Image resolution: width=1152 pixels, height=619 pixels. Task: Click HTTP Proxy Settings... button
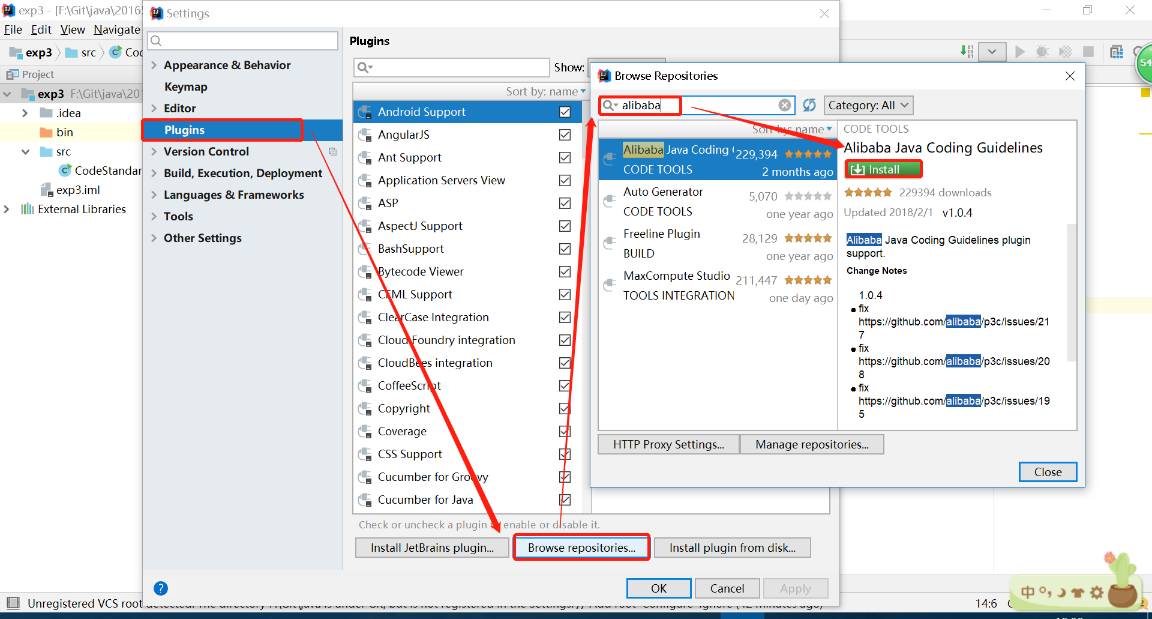[668, 444]
